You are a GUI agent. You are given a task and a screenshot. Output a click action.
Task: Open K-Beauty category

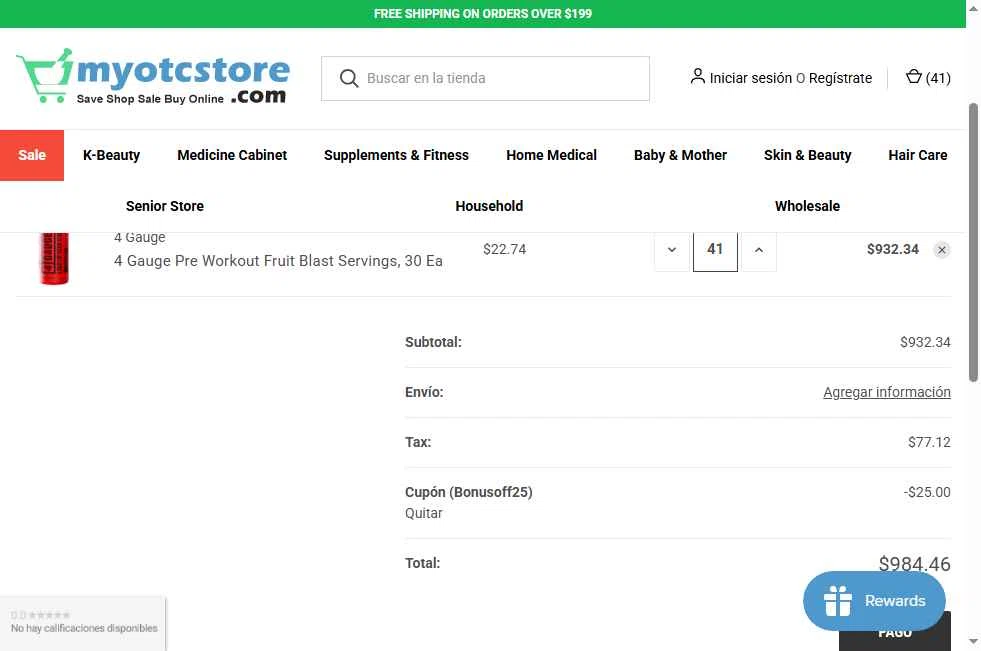111,155
